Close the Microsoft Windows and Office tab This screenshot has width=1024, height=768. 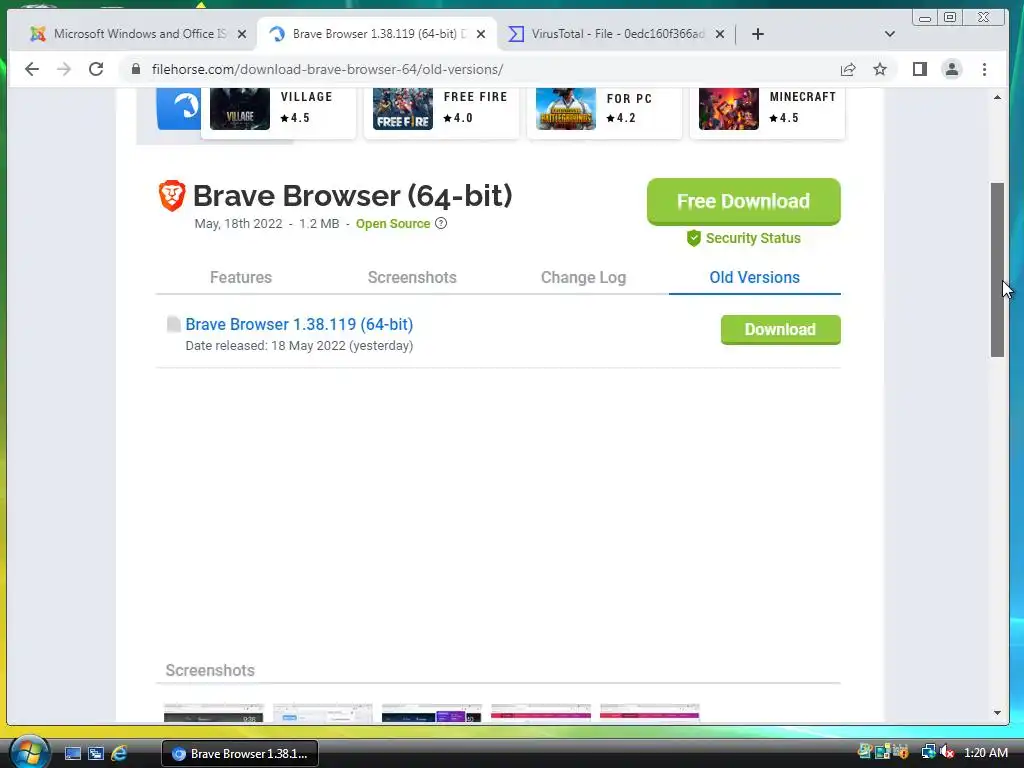point(242,34)
